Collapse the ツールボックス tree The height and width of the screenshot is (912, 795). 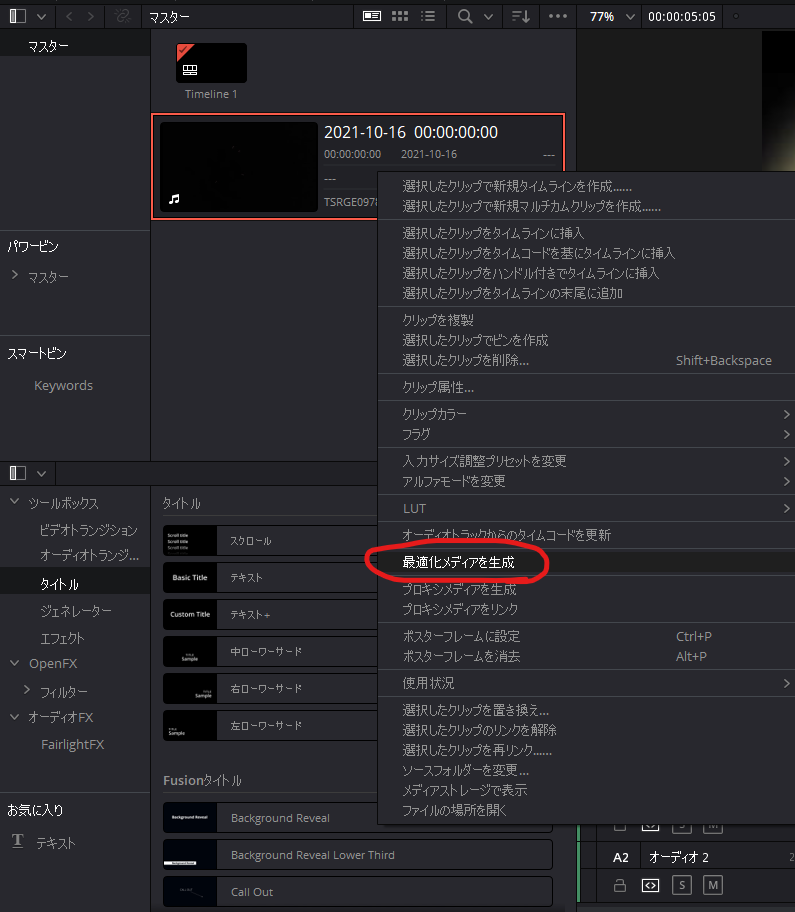pyautogui.click(x=15, y=501)
